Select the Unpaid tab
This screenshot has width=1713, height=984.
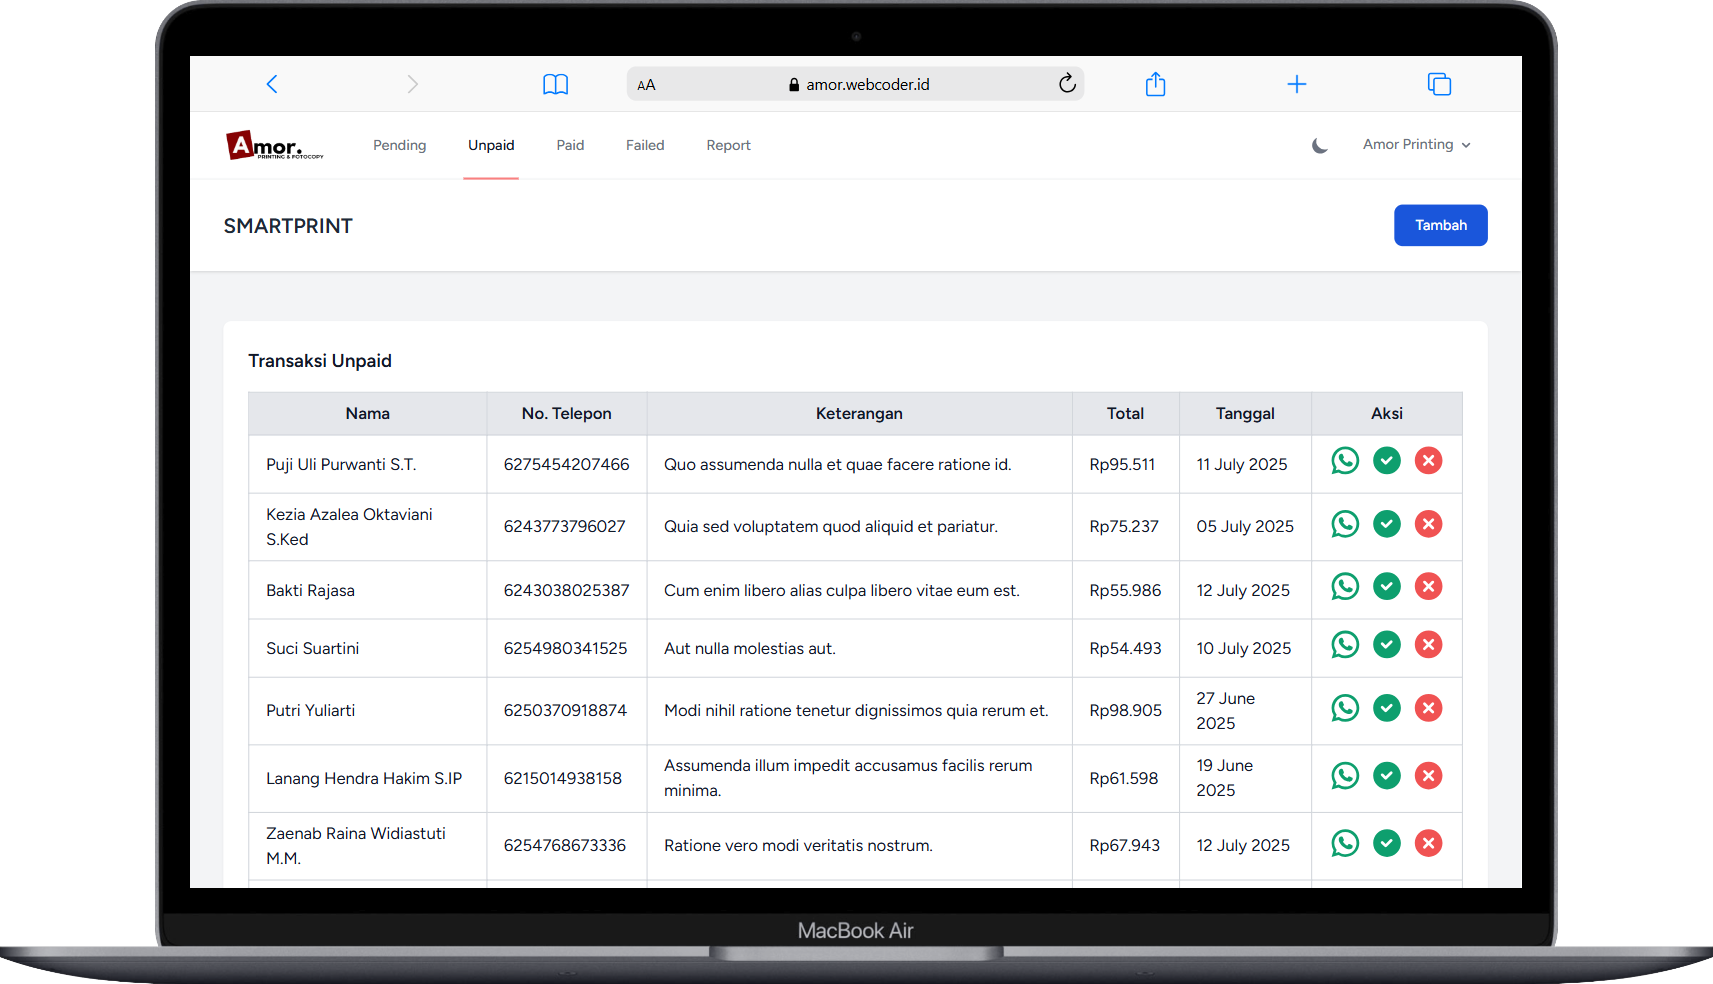(x=491, y=145)
